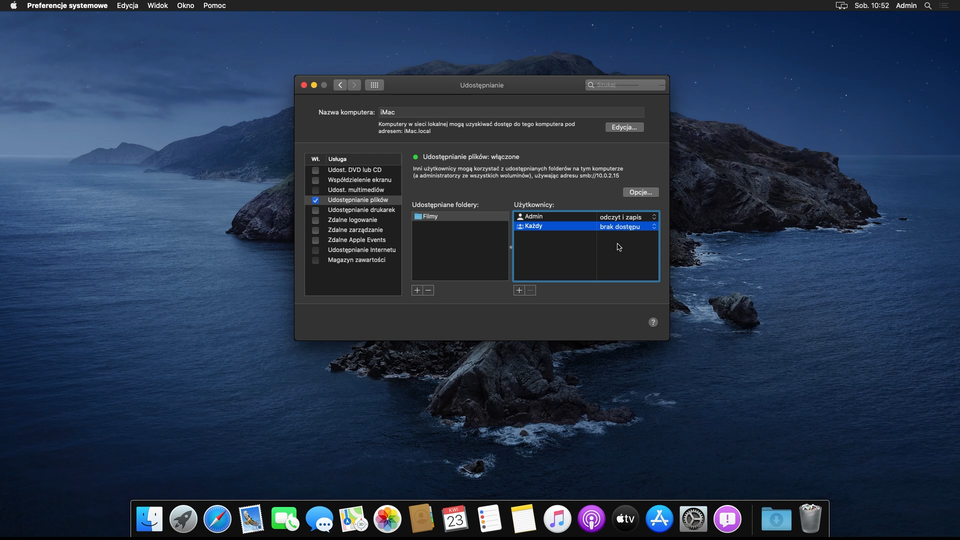Select the Filmy shared folder

[431, 216]
